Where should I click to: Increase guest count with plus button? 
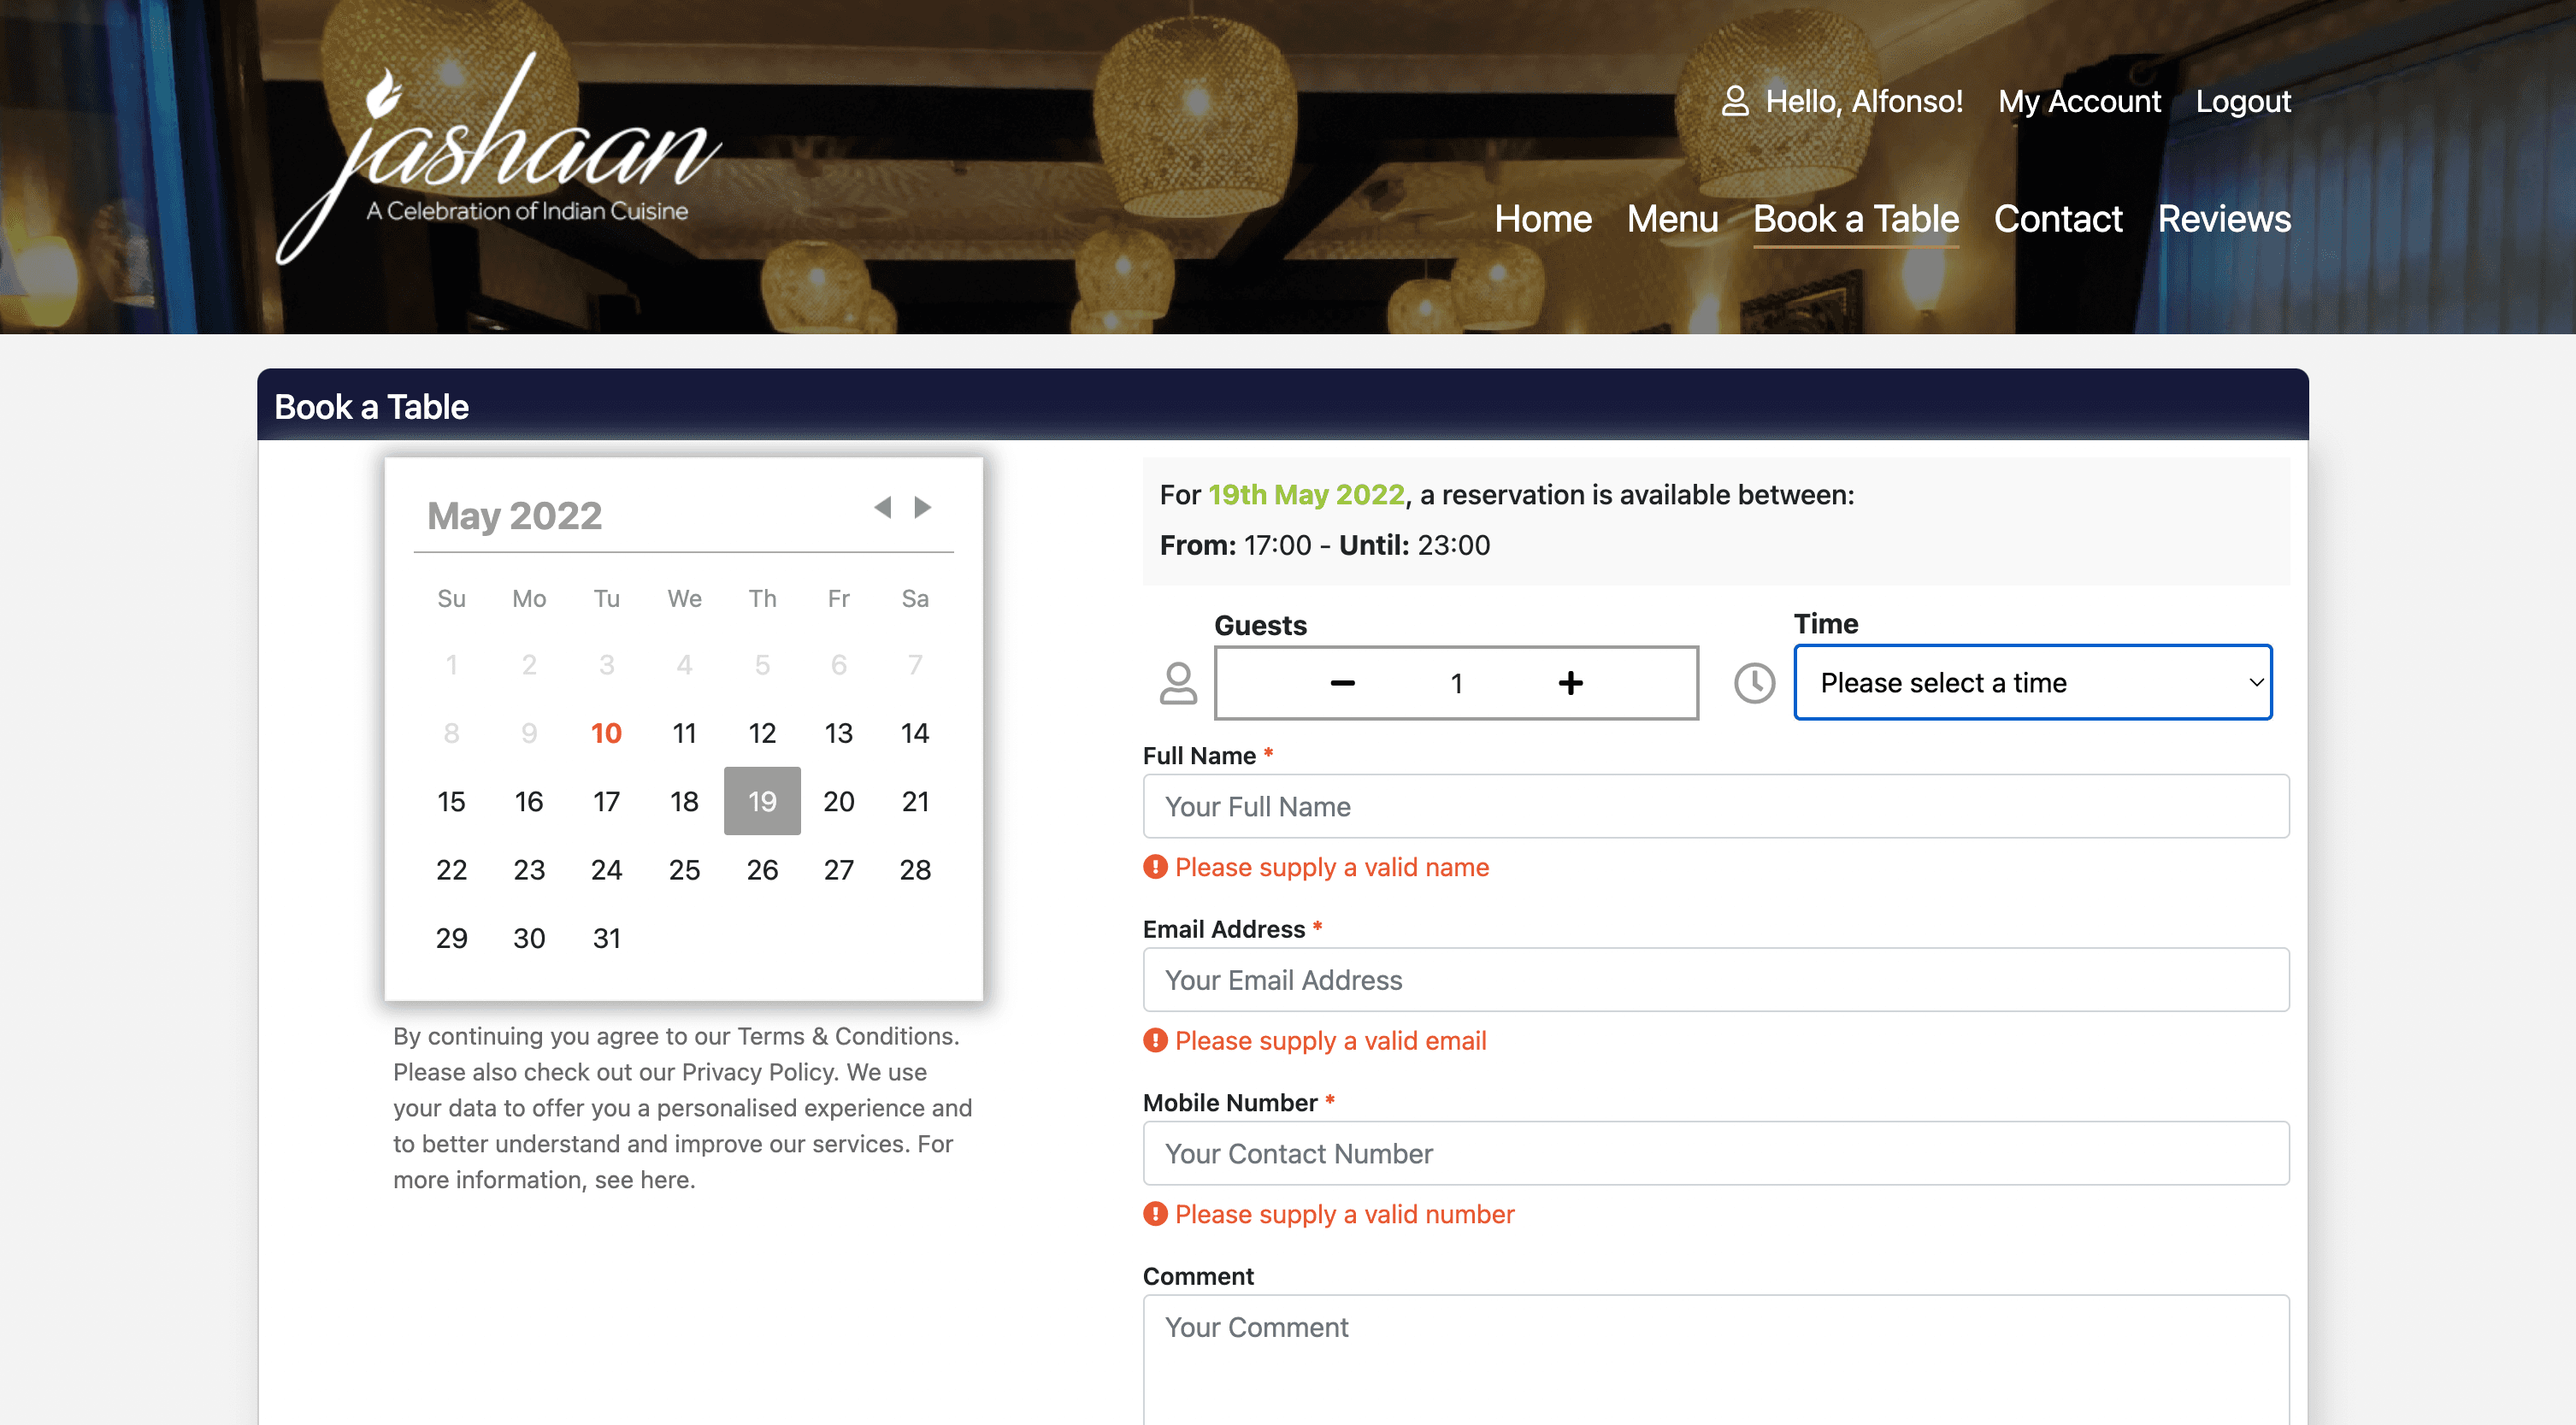tap(1570, 683)
